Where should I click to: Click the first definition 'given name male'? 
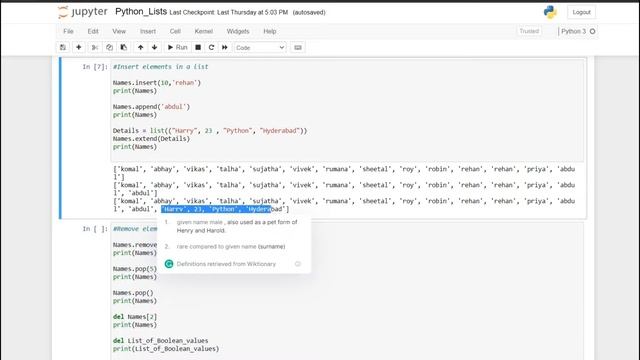pyautogui.click(x=237, y=226)
